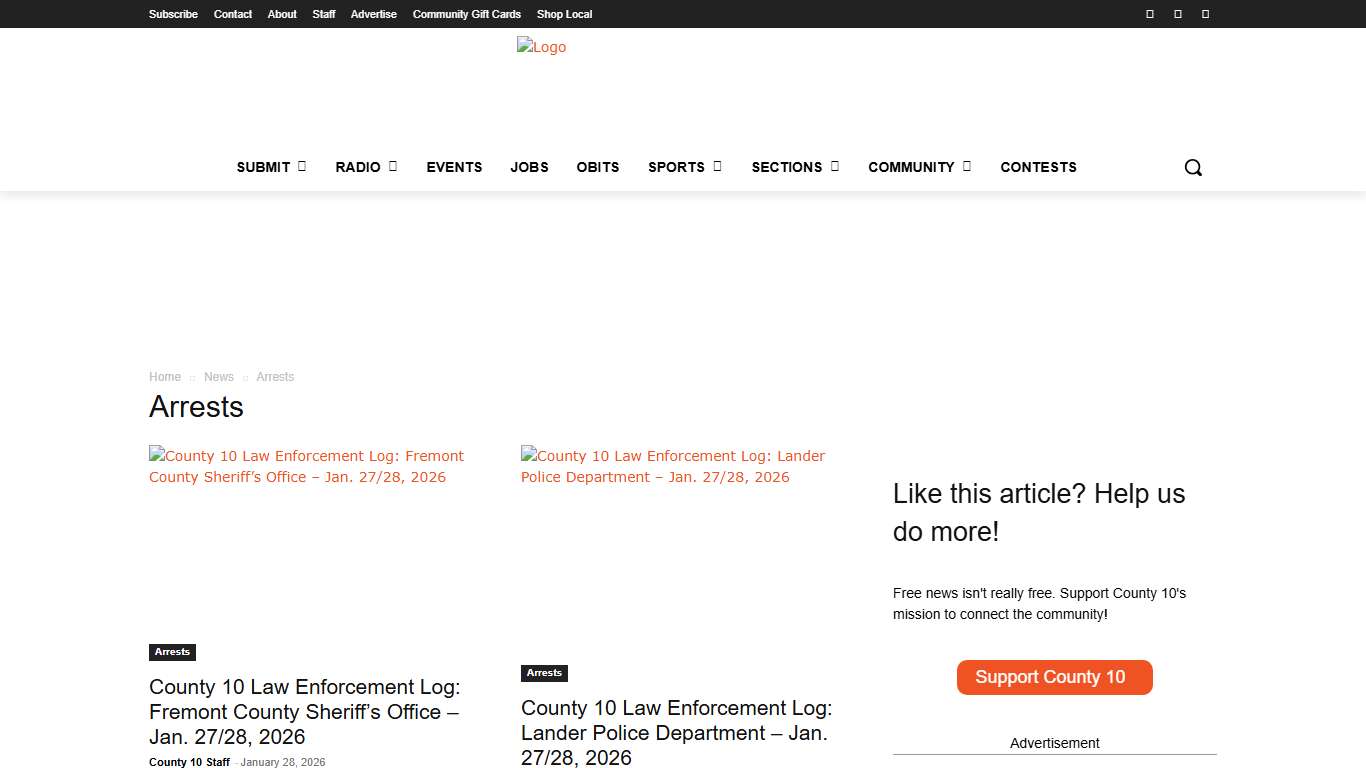Open the Jobs menu item
This screenshot has width=1366, height=768.
click(x=529, y=167)
